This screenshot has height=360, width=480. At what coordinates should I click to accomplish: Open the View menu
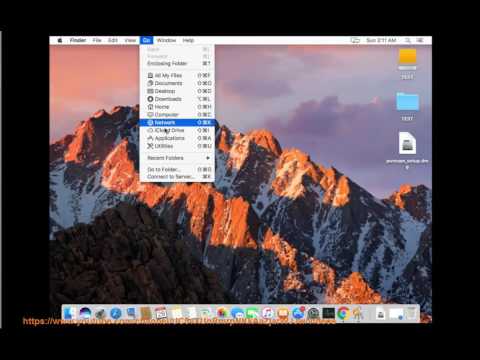click(130, 40)
